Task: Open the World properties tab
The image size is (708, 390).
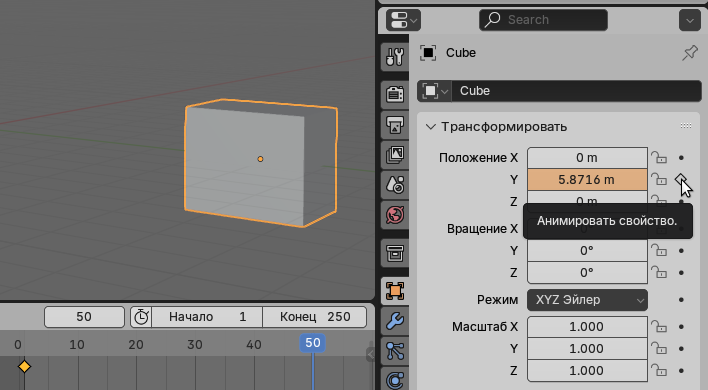Action: tap(395, 214)
